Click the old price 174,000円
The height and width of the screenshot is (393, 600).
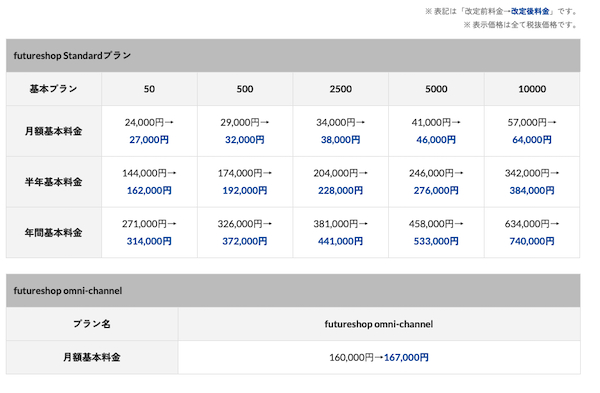pyautogui.click(x=240, y=173)
